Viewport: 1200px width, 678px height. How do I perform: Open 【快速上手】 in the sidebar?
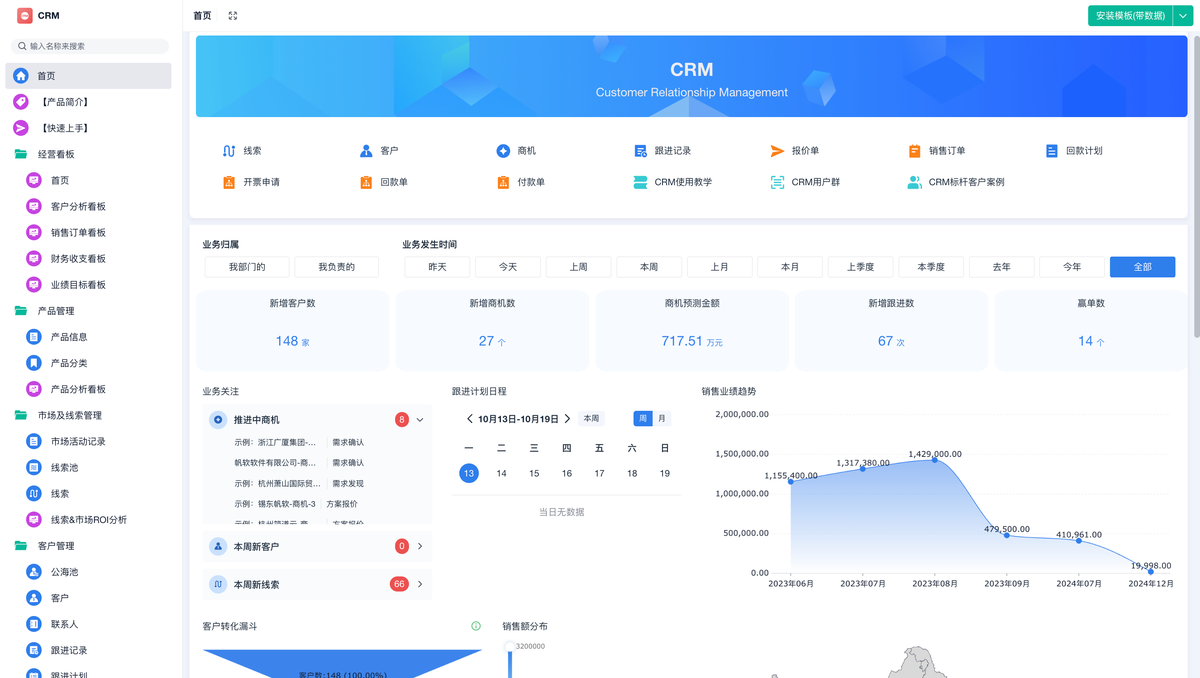point(90,128)
